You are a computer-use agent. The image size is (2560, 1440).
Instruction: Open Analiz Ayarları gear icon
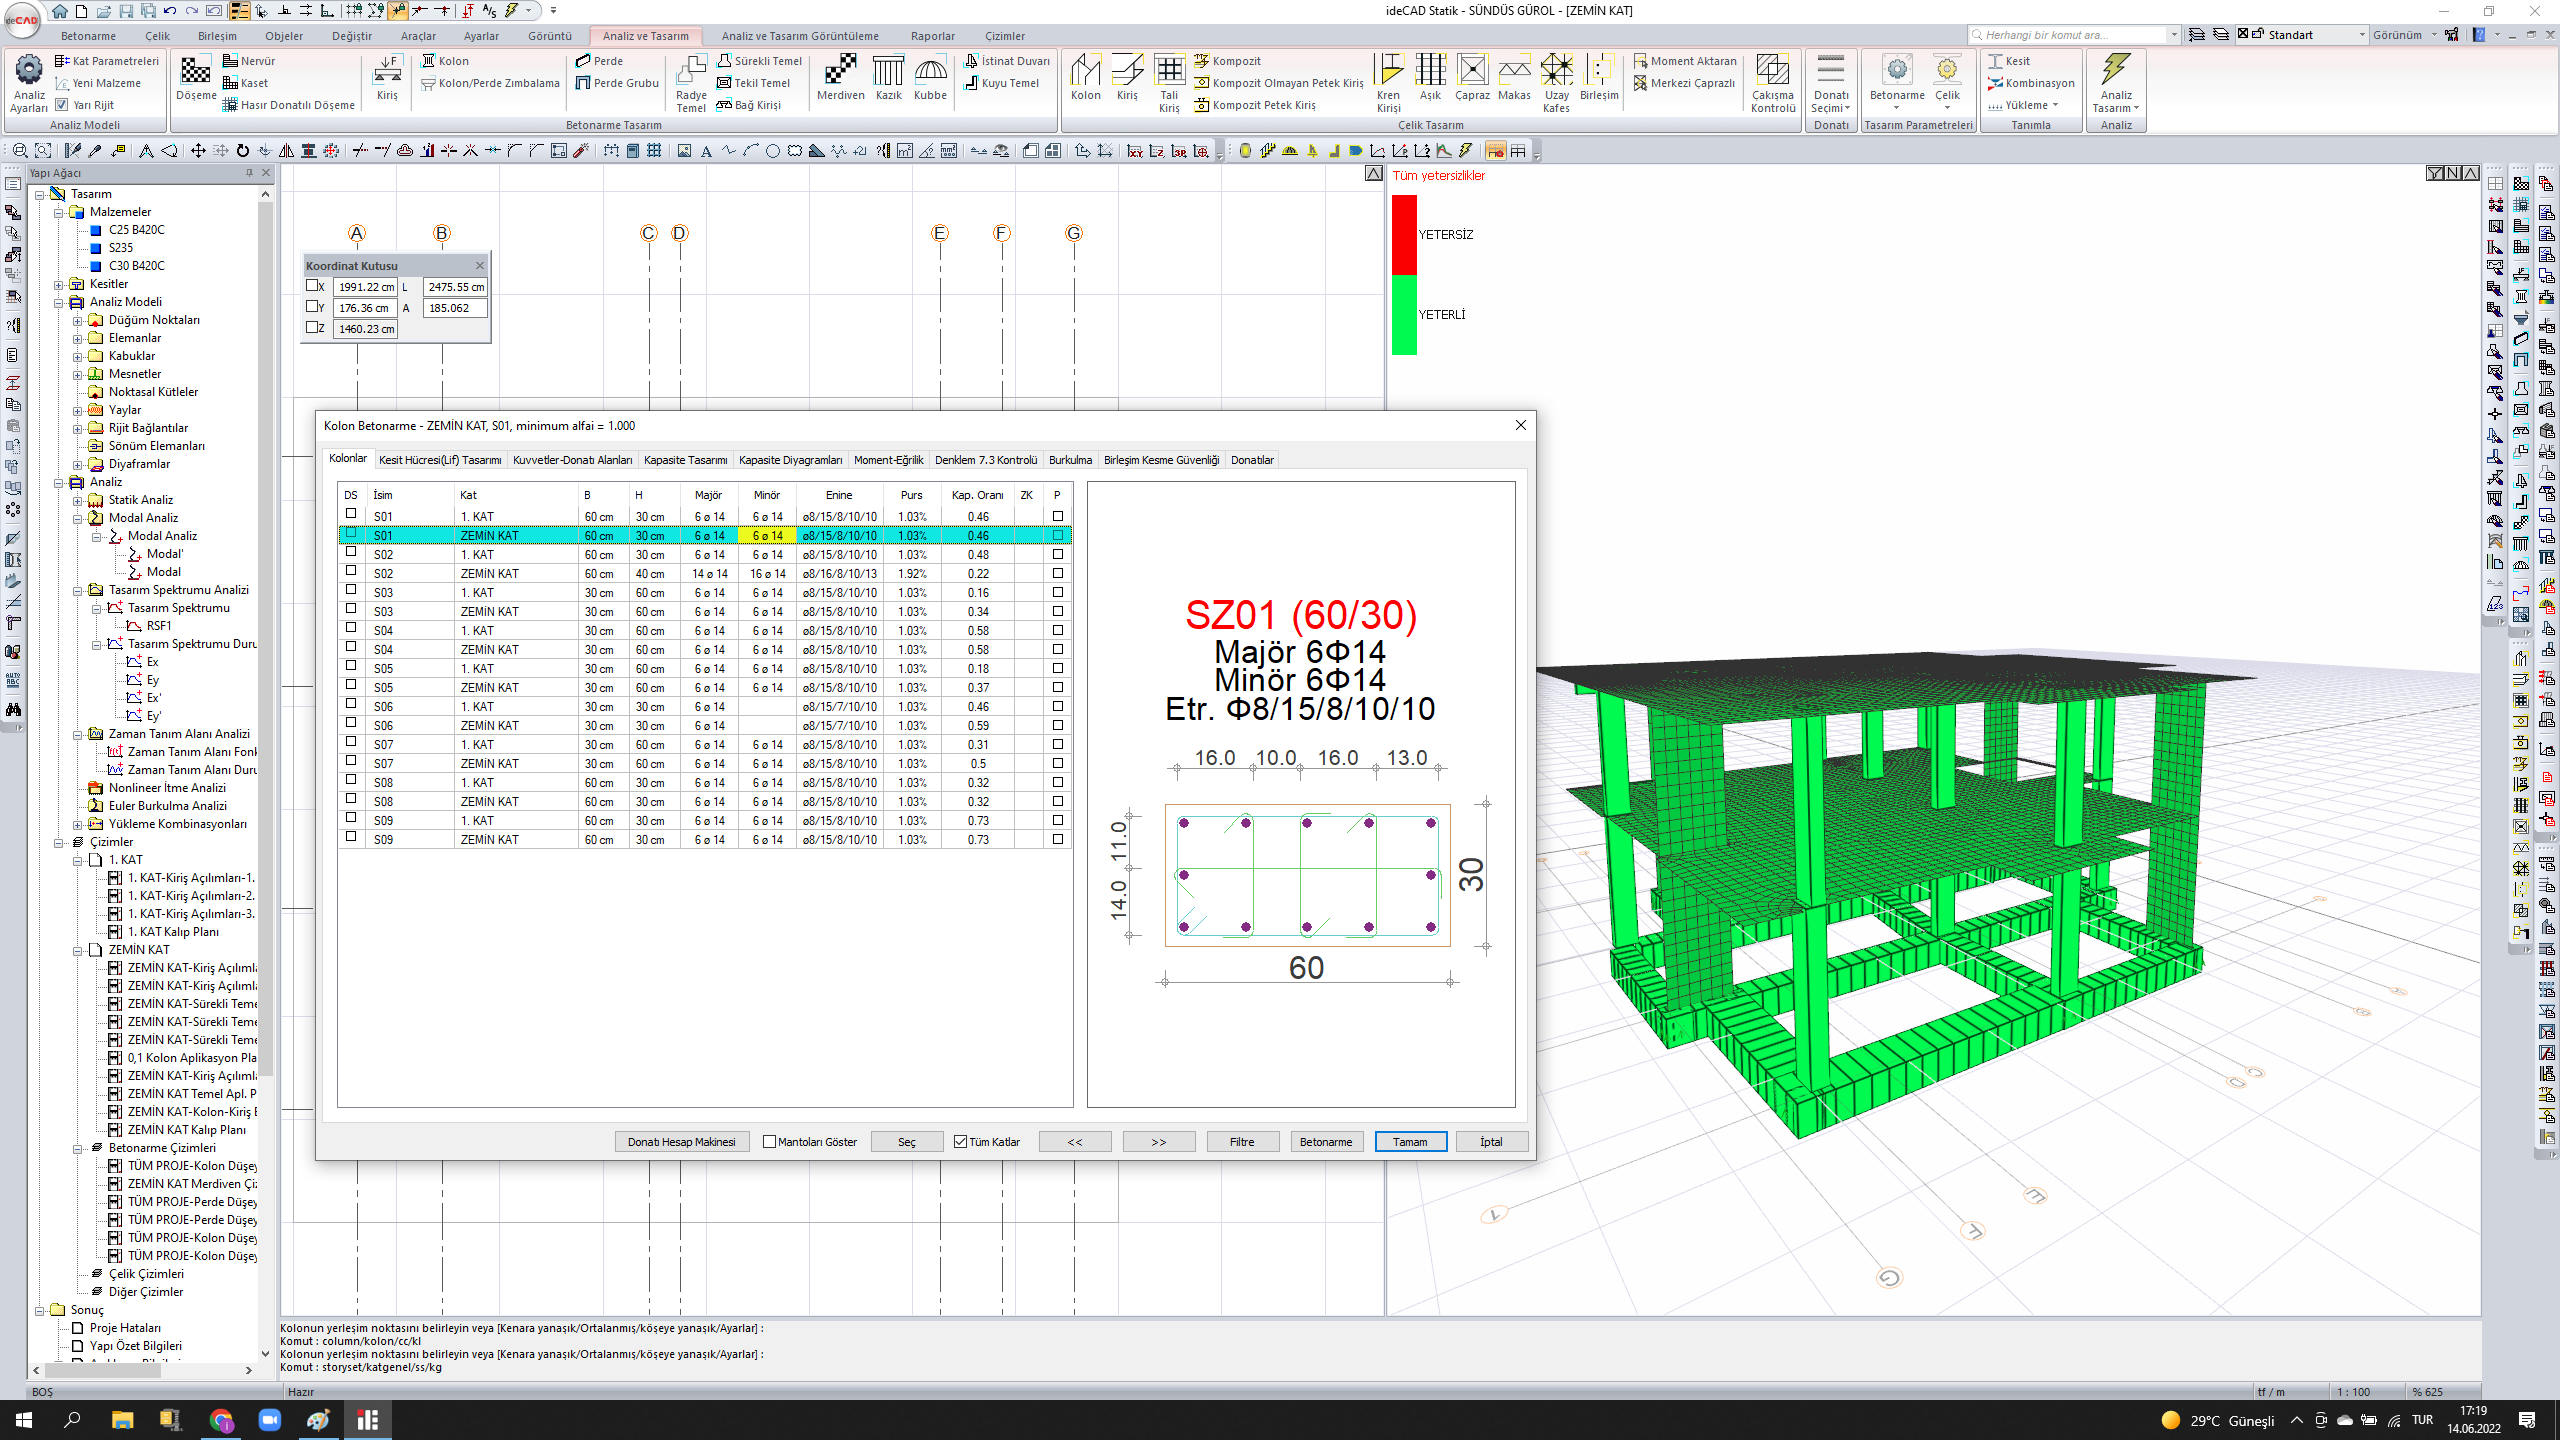(28, 83)
